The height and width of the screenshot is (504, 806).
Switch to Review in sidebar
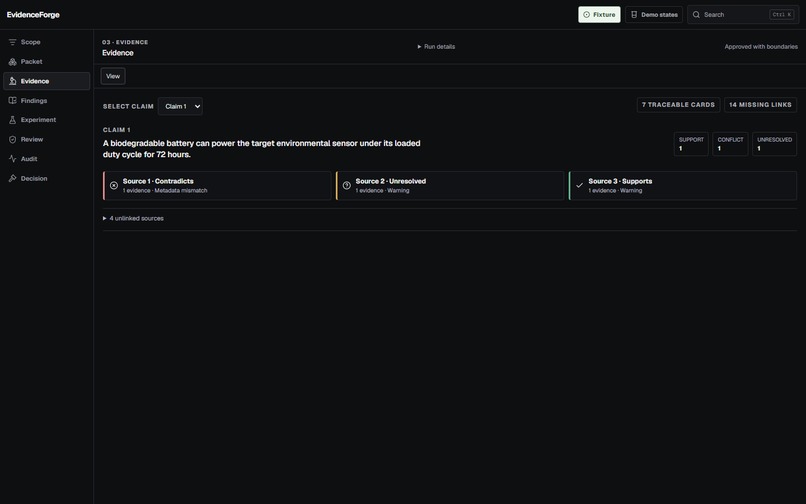(x=46, y=139)
